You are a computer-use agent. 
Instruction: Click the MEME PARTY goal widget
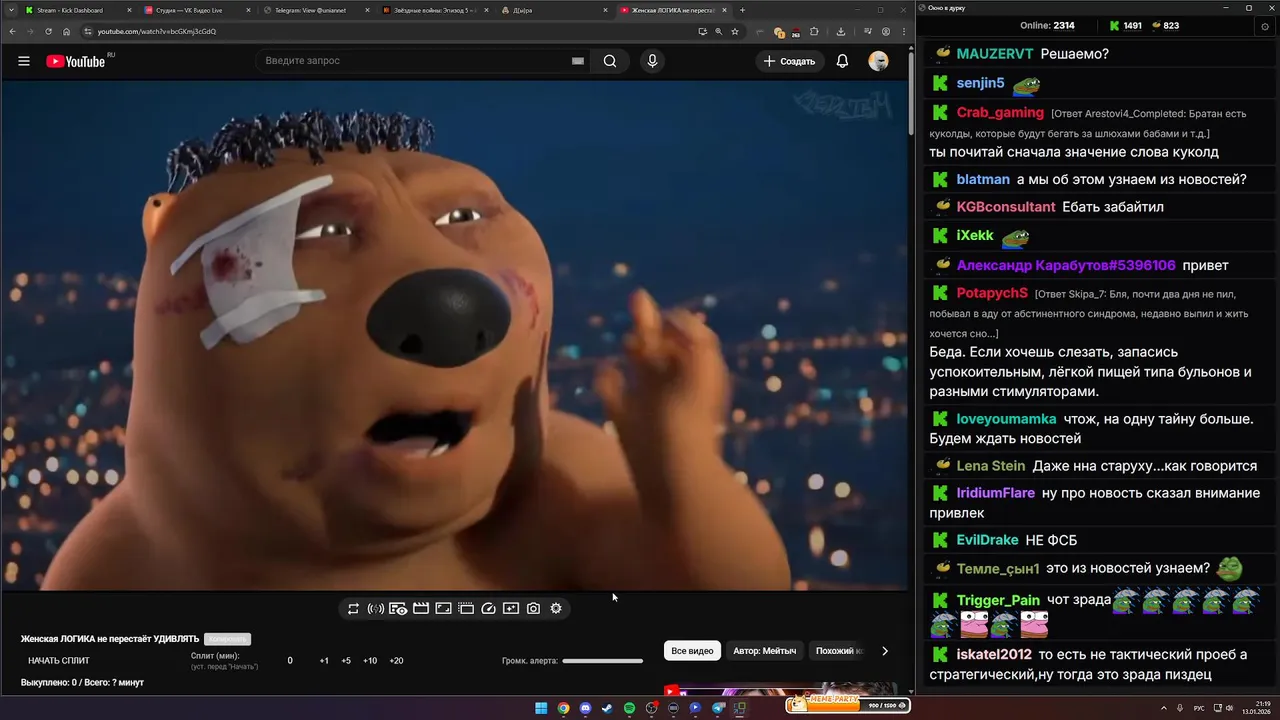pos(848,704)
